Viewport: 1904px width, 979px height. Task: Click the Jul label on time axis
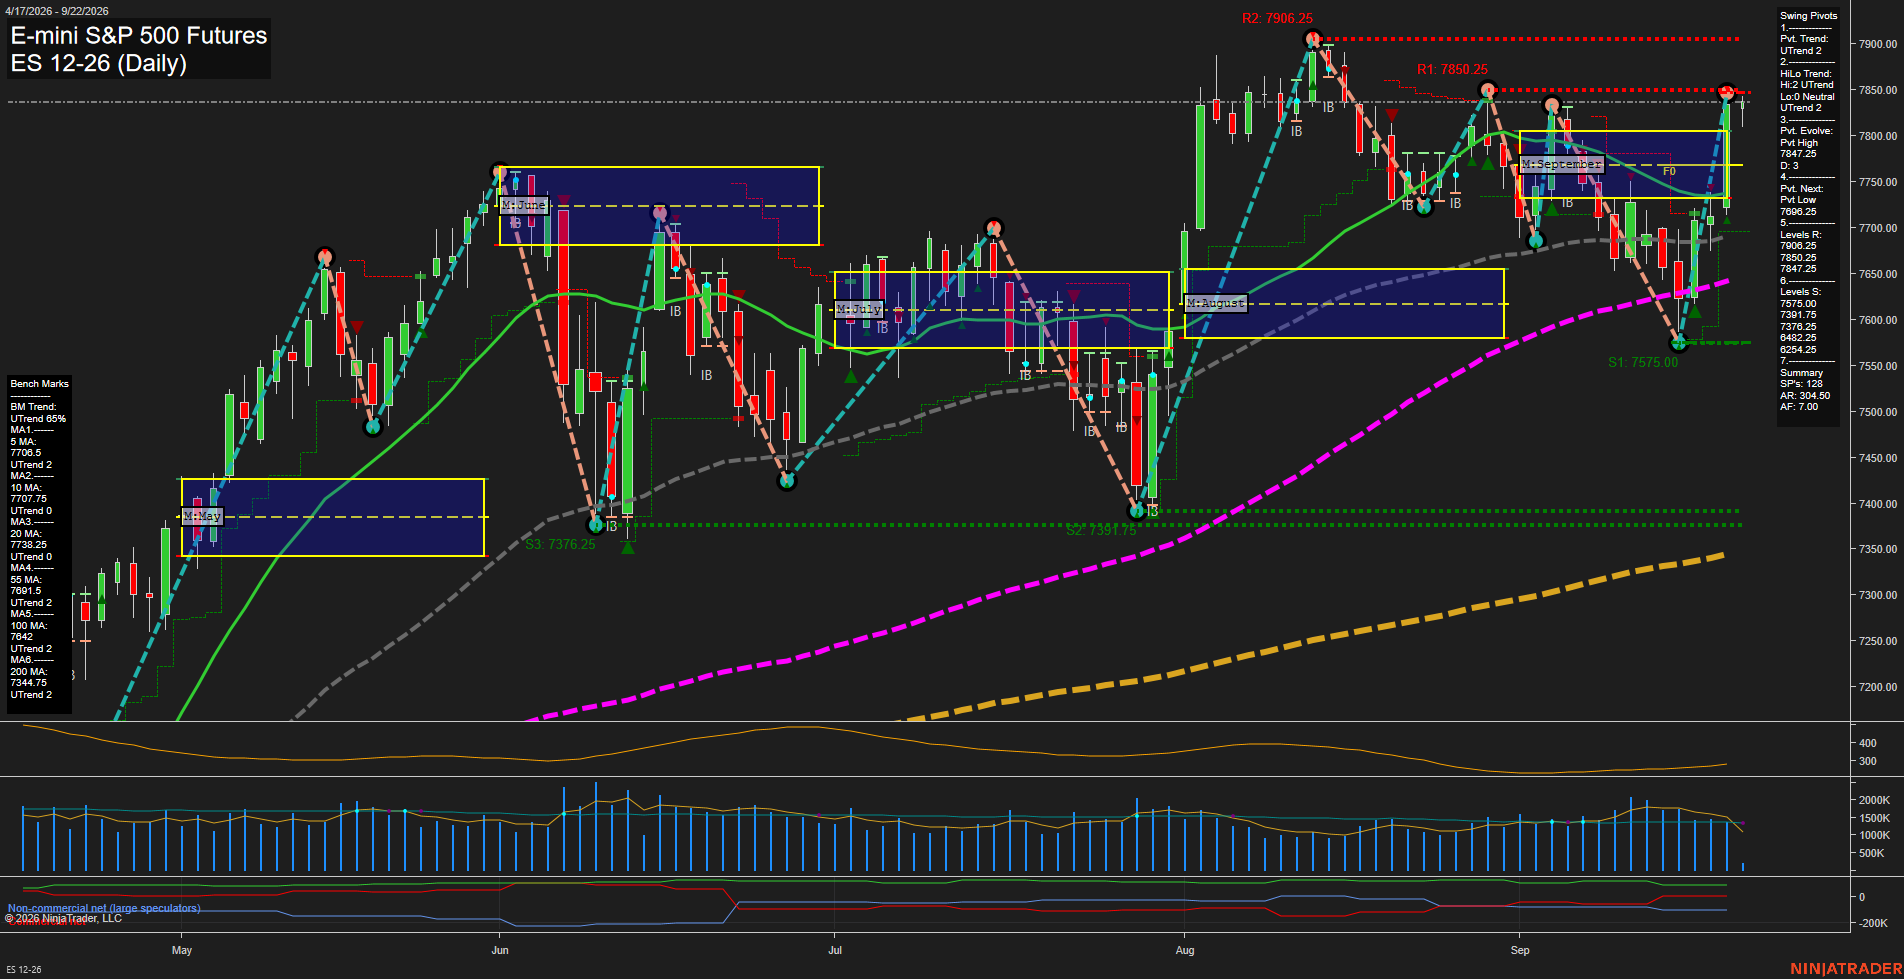[835, 951]
